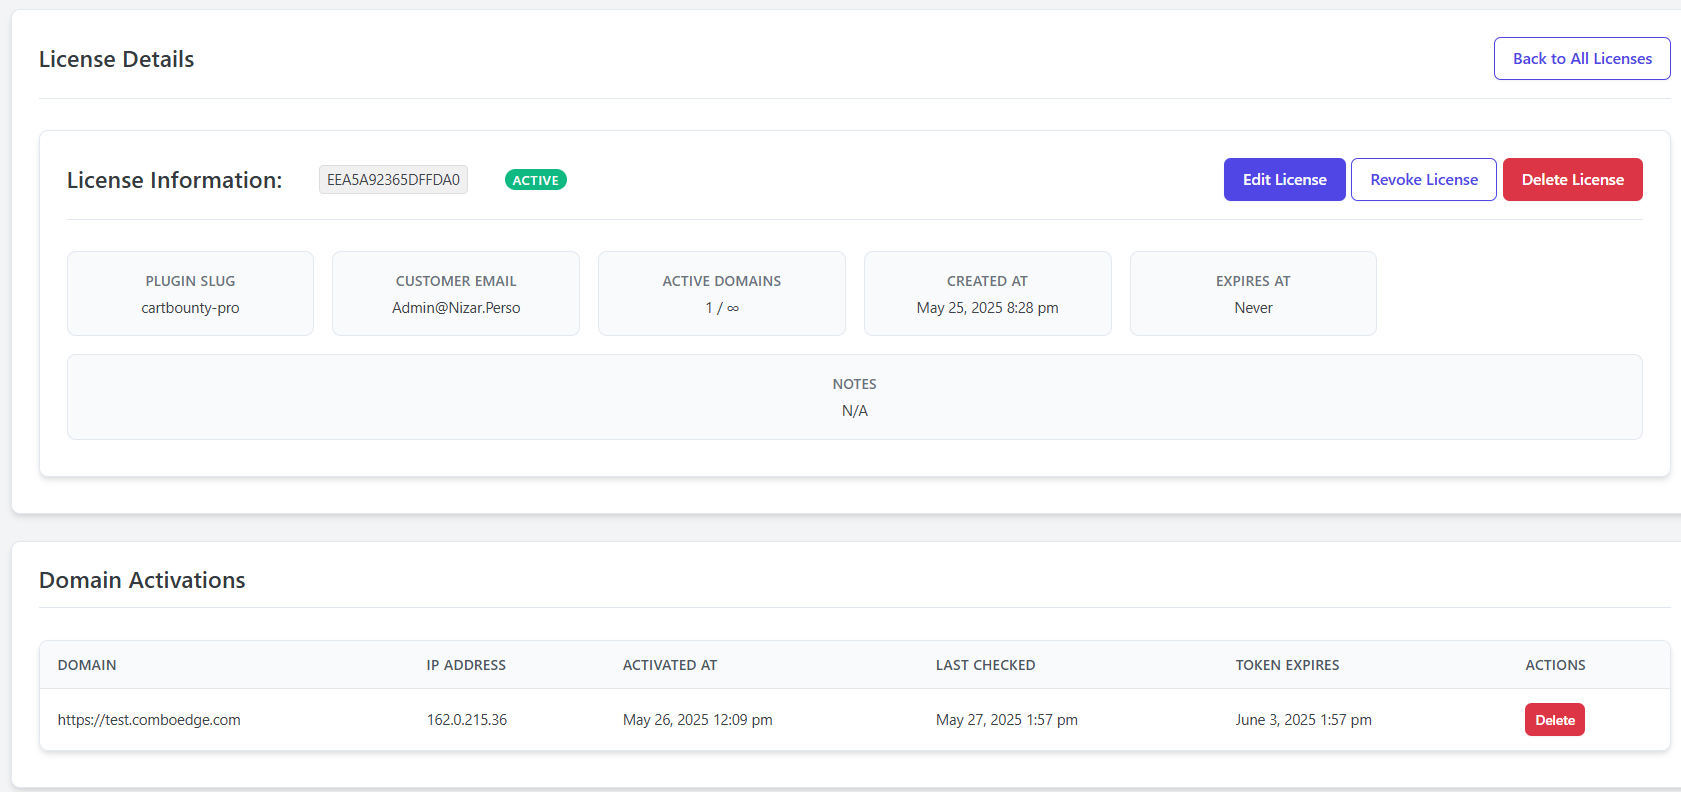
Task: Click the IP address 162.0.215.36
Action: (467, 720)
